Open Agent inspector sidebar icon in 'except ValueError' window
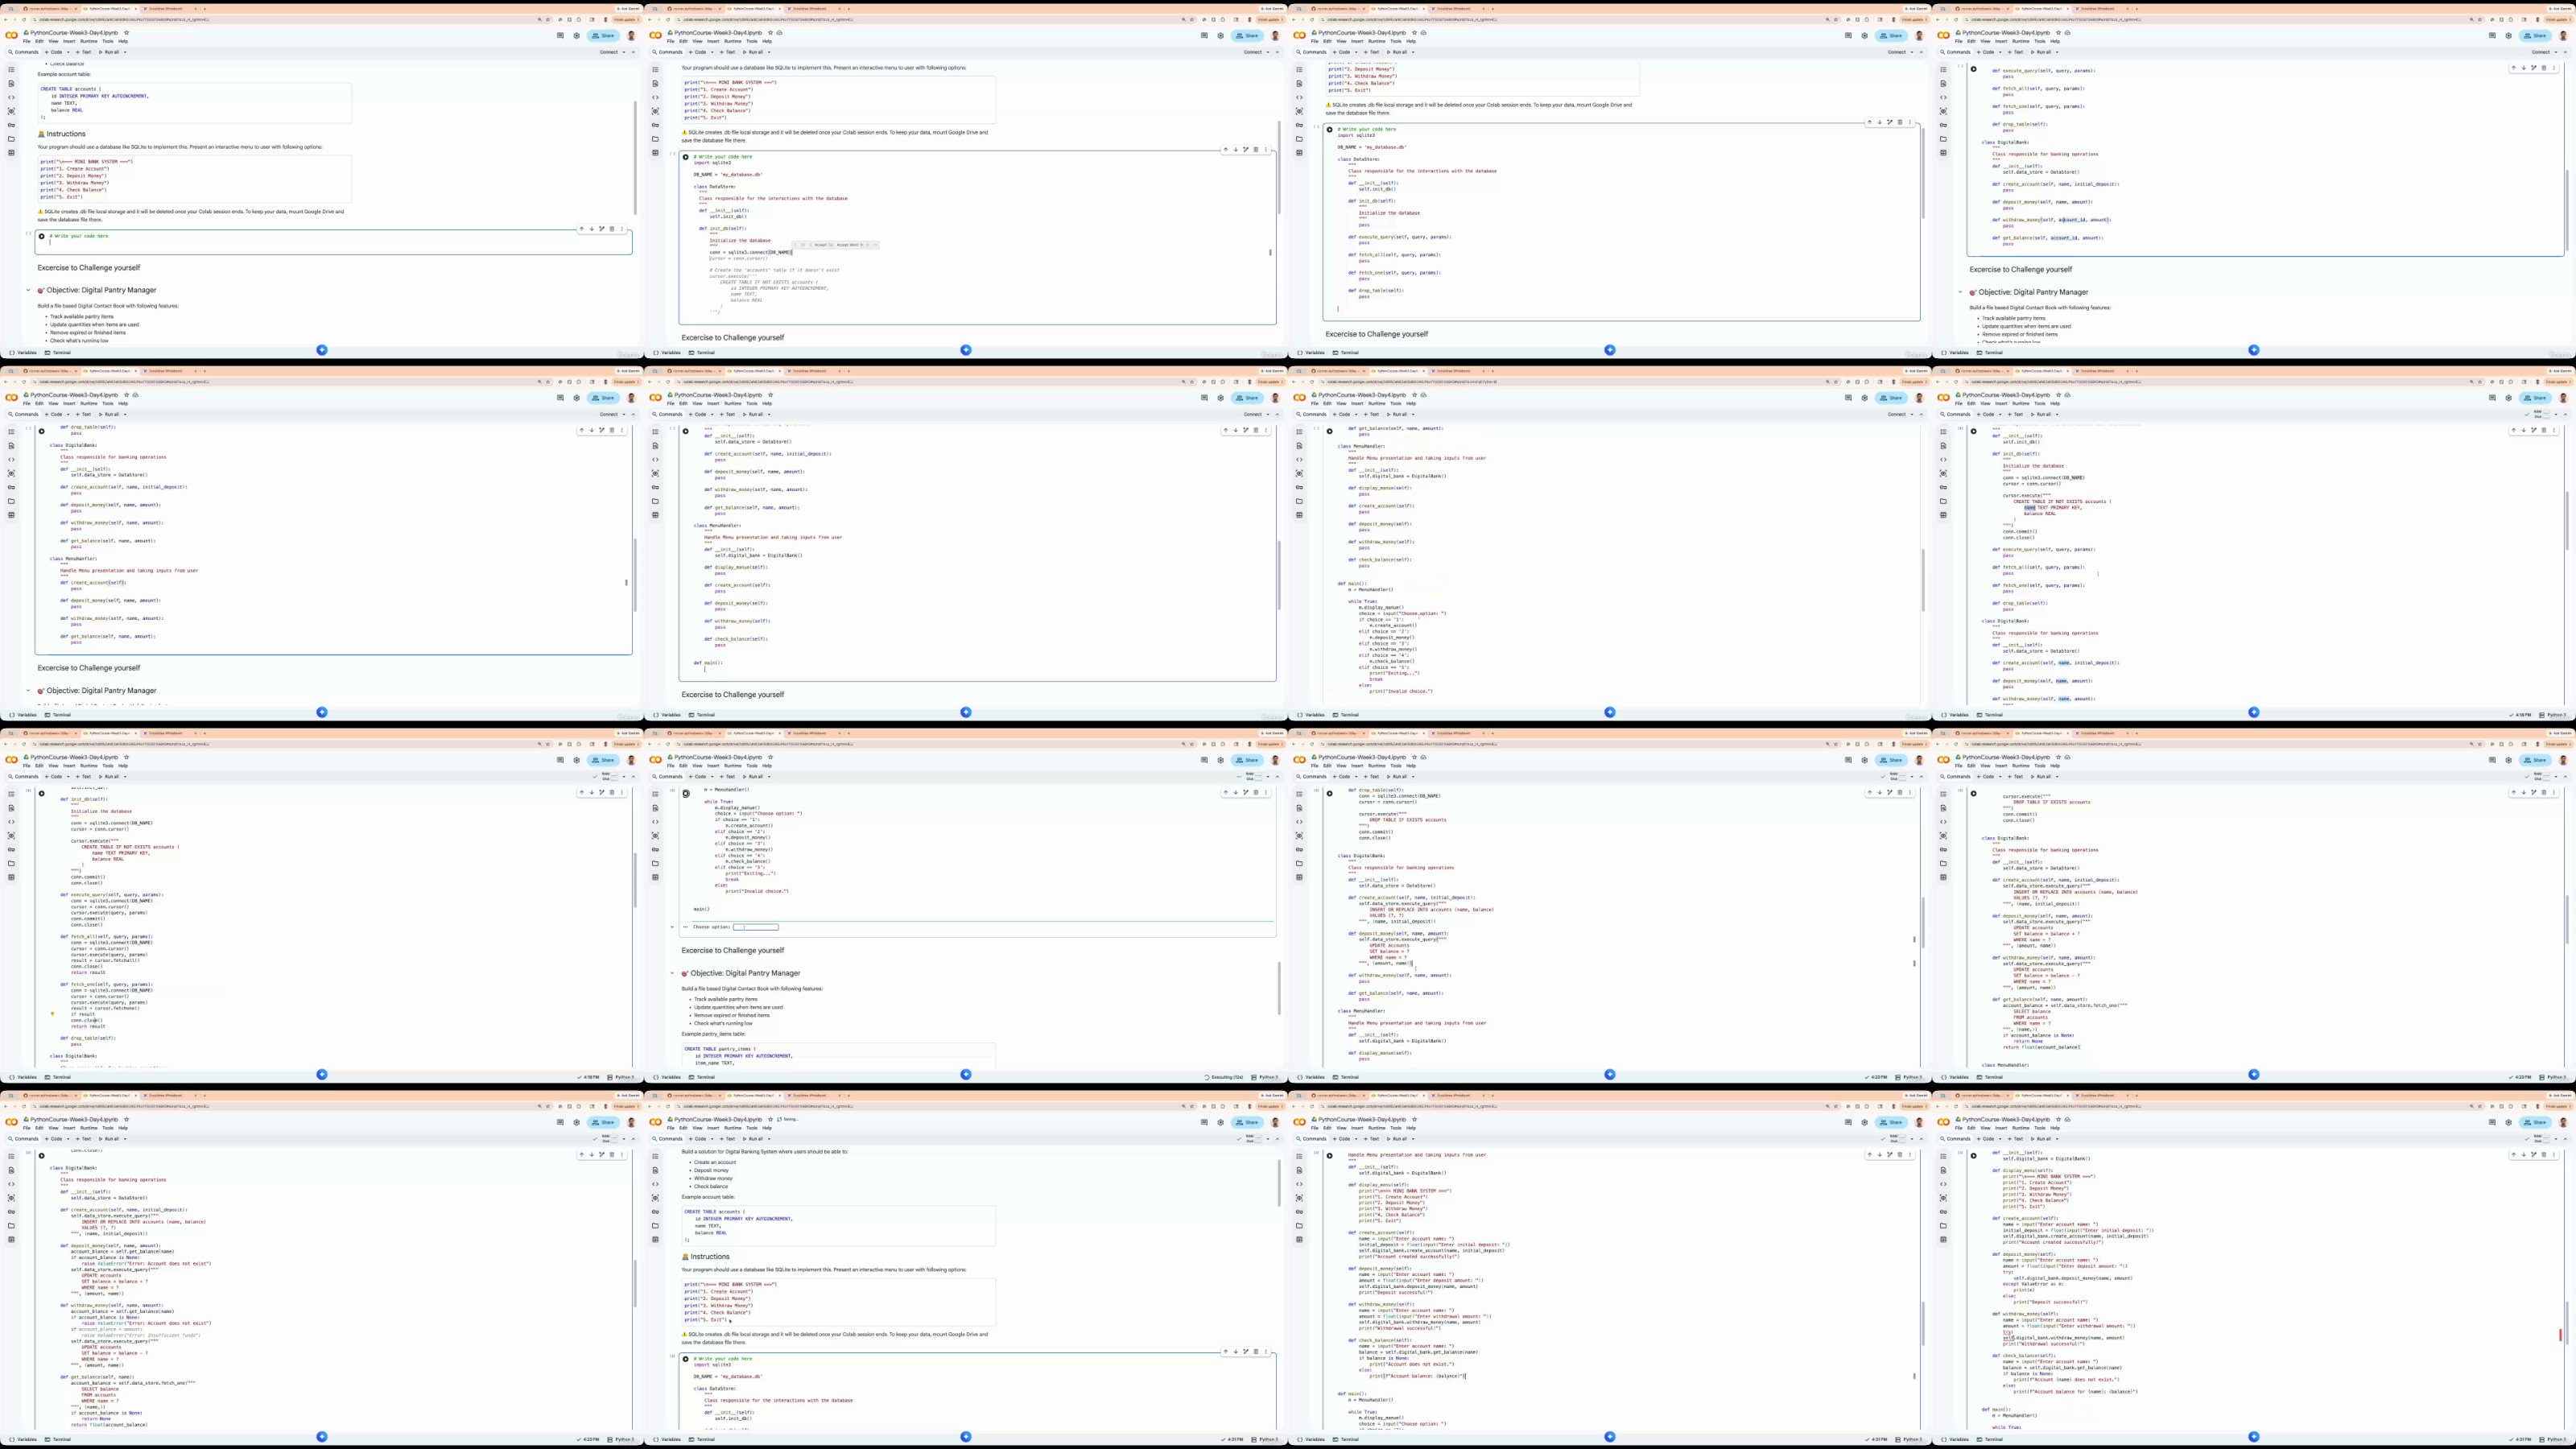 coord(1943,1198)
